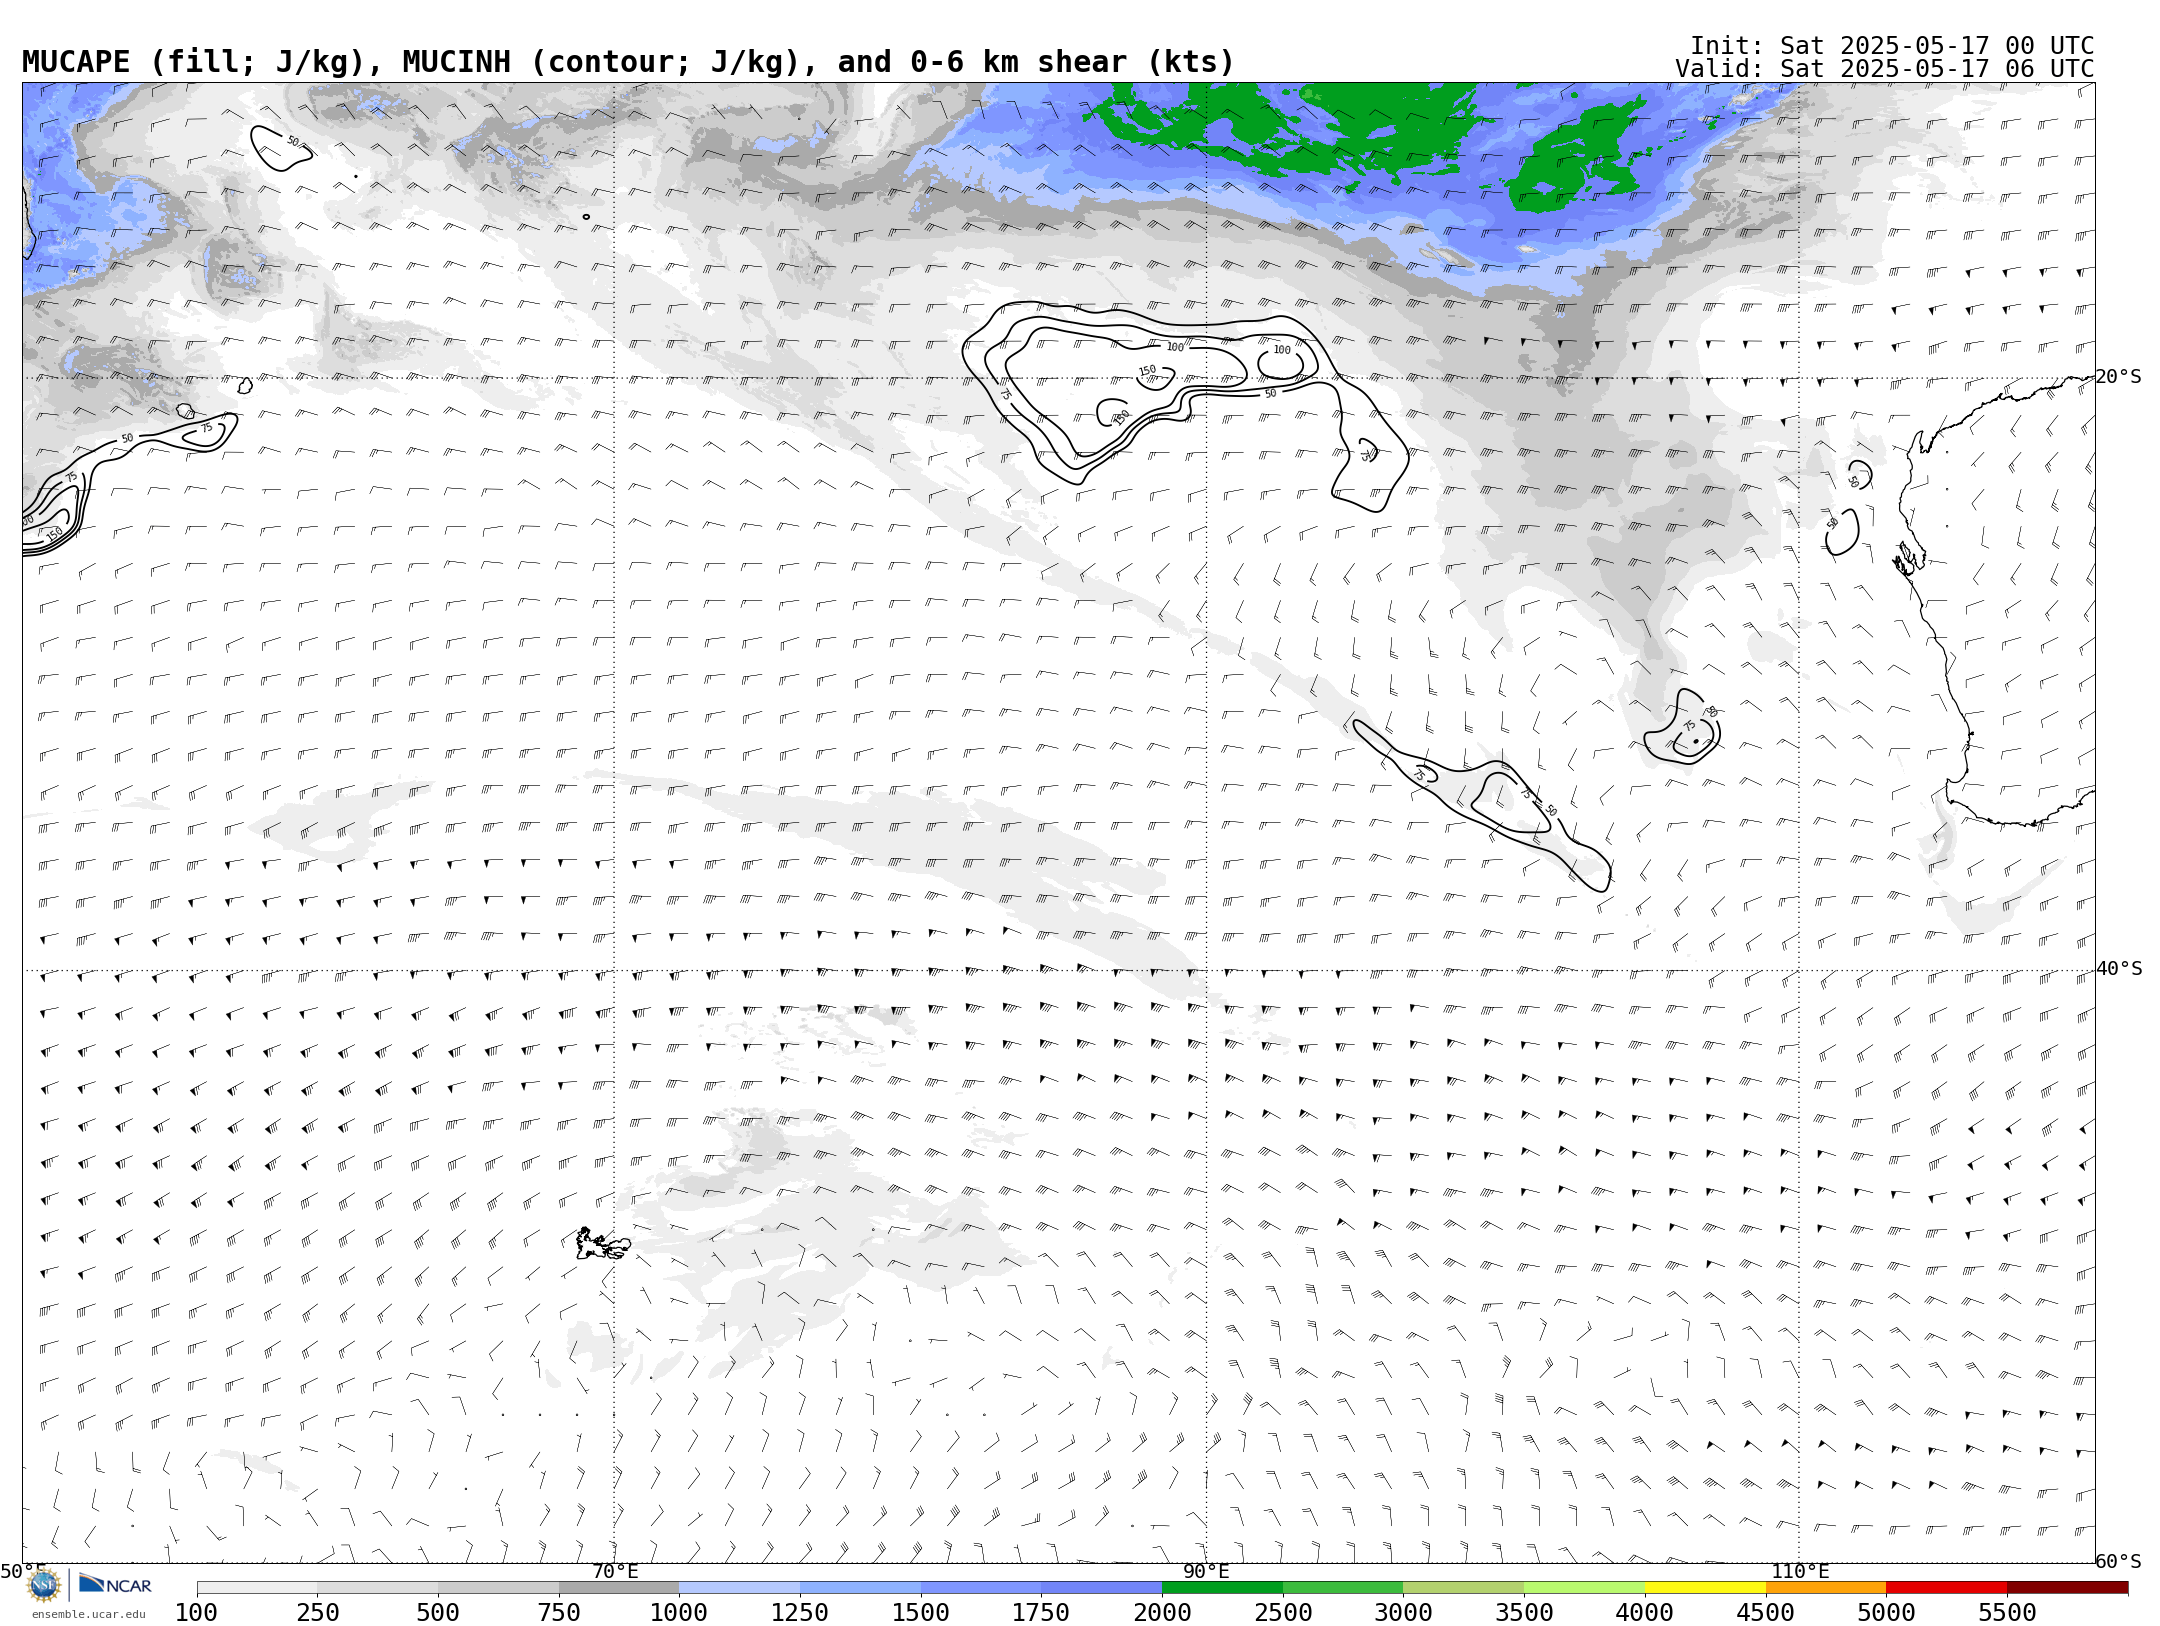Screen dimensions: 2160x1626
Task: Click the 60°S latitude label
Action: pos(2119,1561)
